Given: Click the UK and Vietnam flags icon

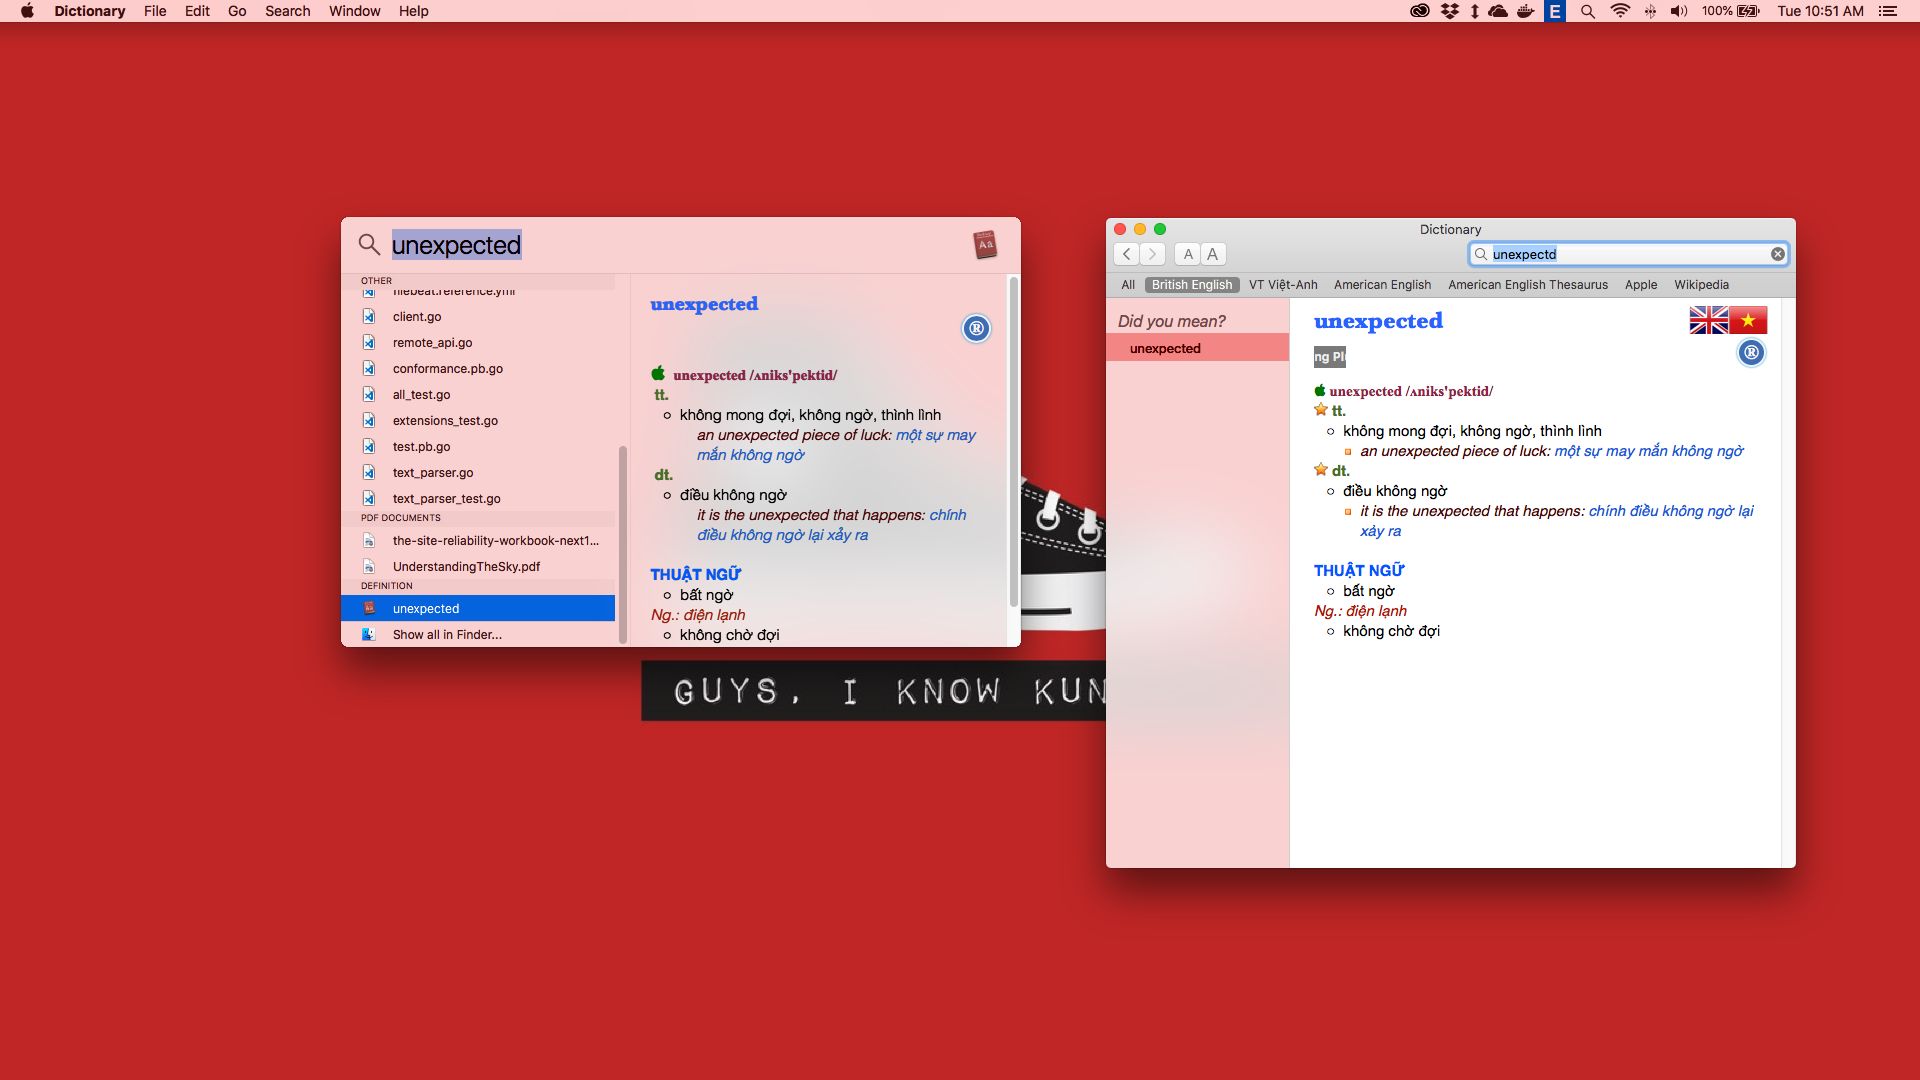Looking at the screenshot, I should [x=1728, y=320].
